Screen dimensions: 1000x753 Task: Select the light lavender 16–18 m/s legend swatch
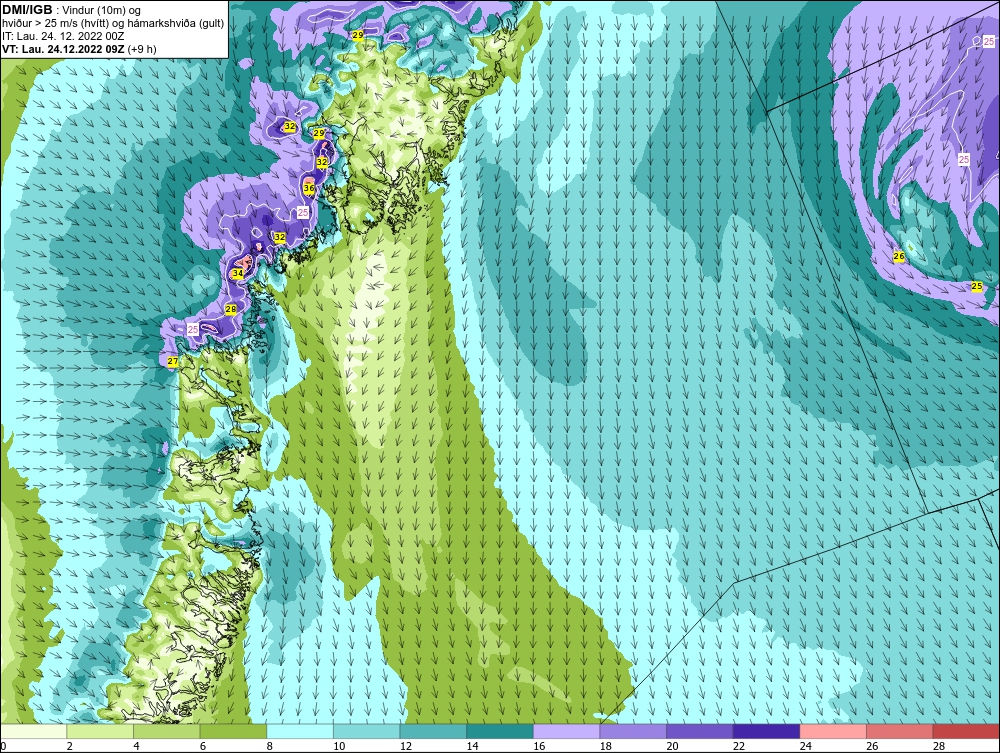566,731
